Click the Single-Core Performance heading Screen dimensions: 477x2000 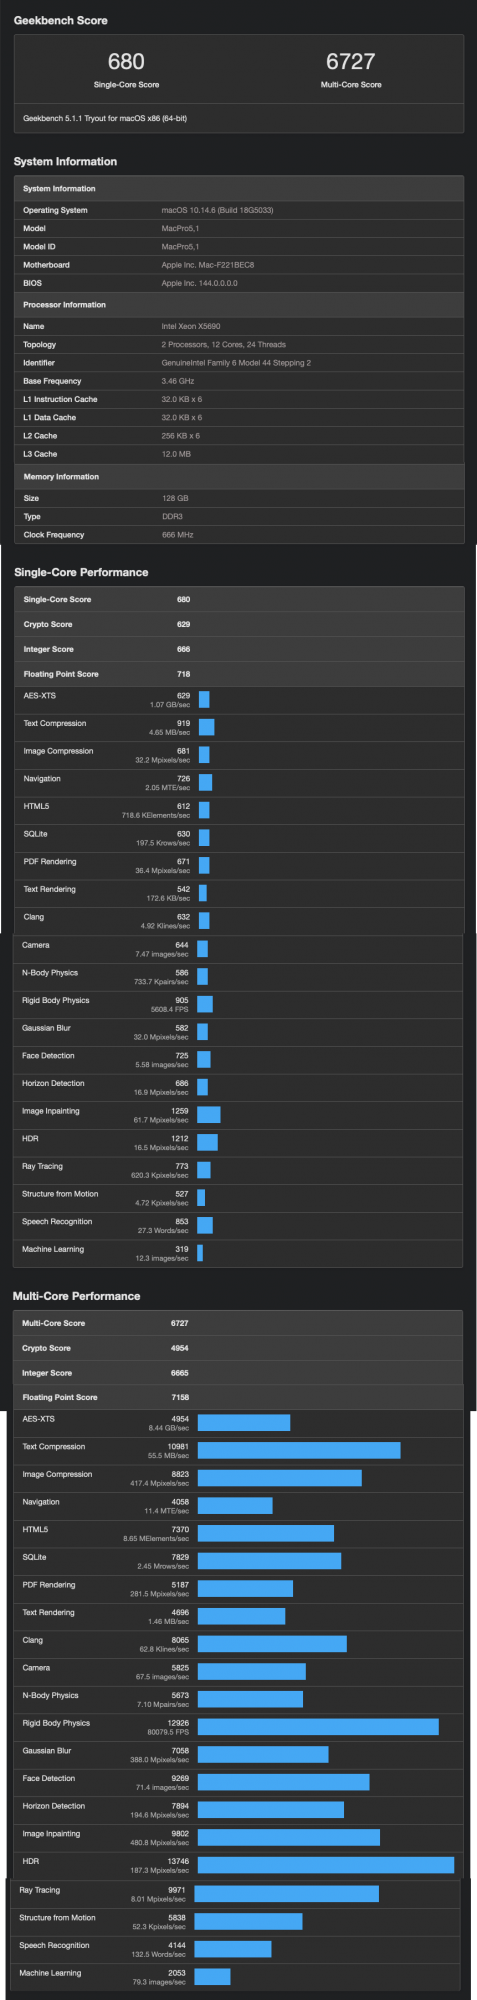click(81, 572)
